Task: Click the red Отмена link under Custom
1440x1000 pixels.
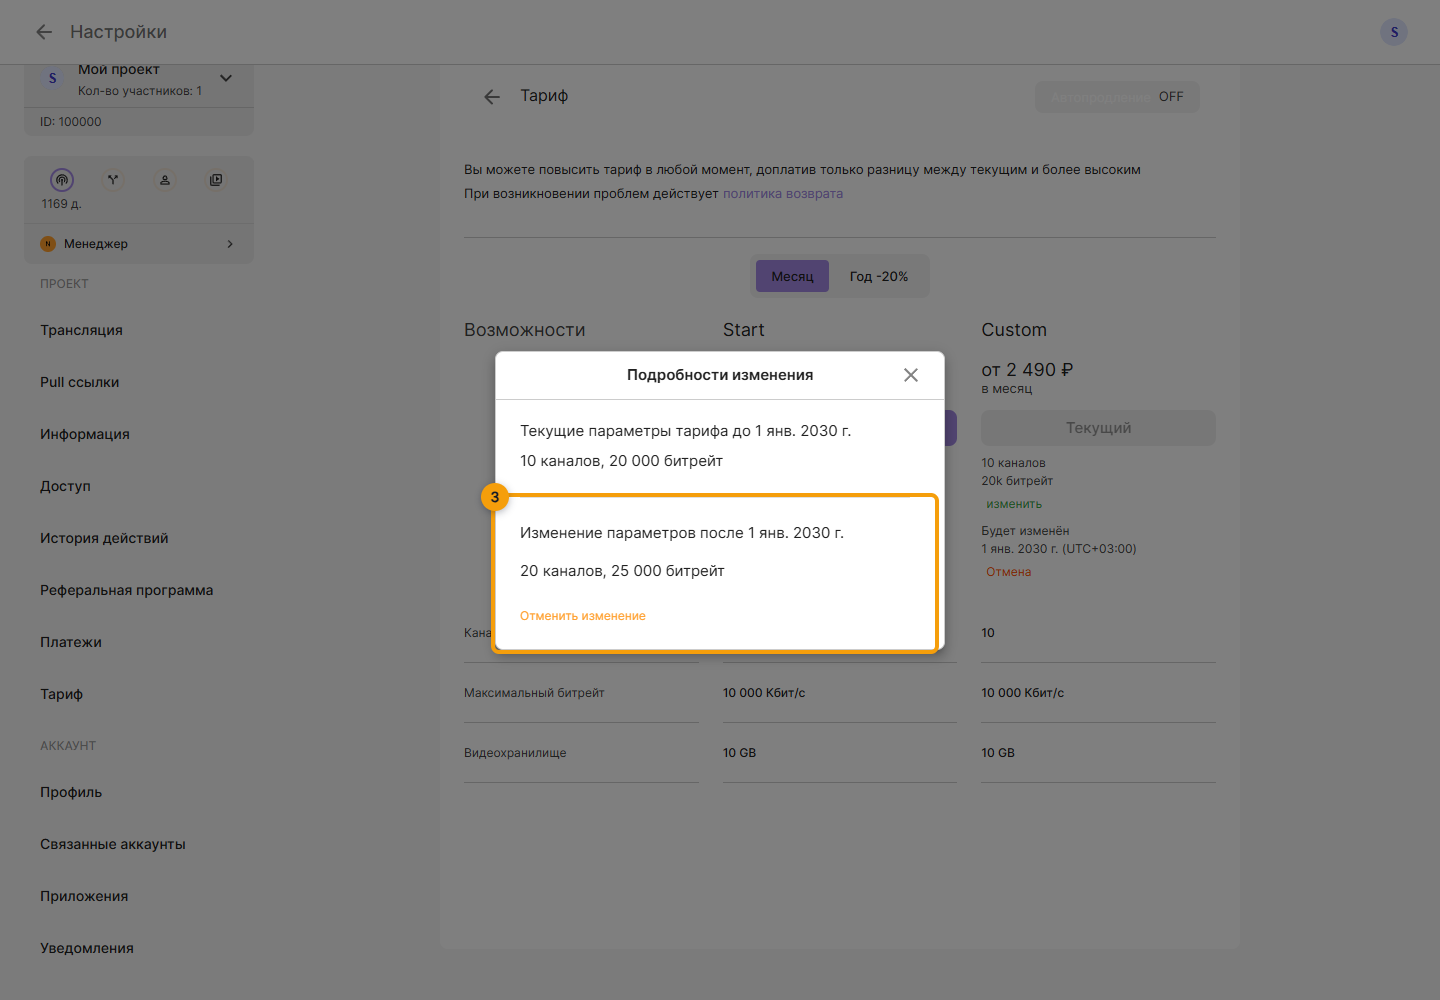Action: click(1008, 572)
